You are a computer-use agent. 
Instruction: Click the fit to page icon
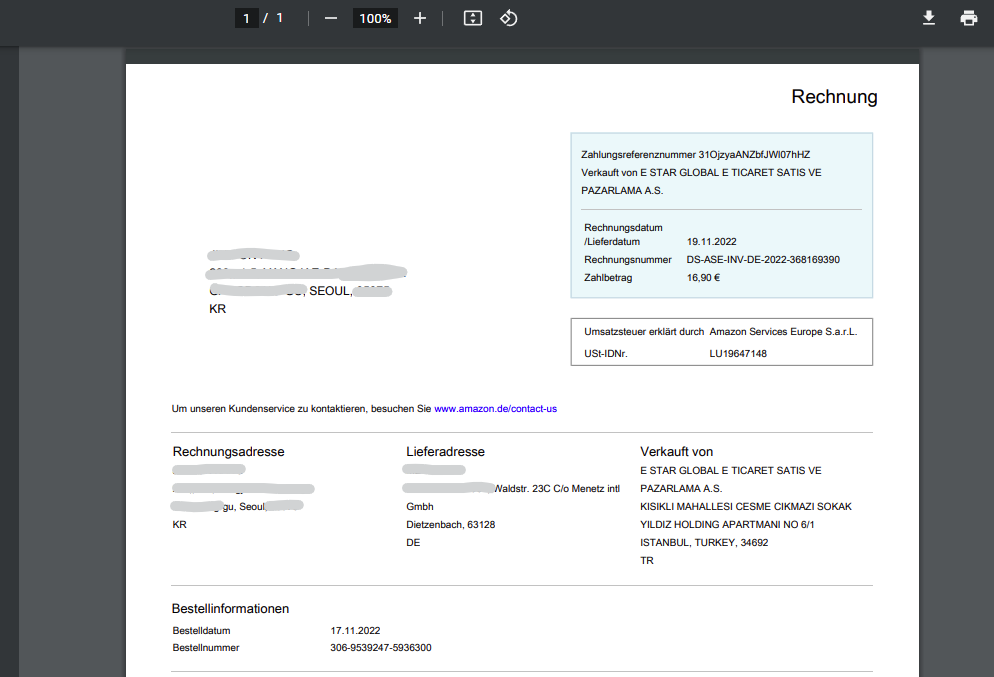[473, 18]
